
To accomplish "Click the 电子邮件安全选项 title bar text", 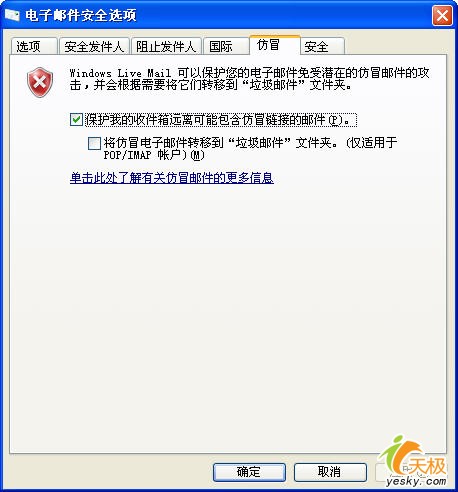I will (81, 15).
